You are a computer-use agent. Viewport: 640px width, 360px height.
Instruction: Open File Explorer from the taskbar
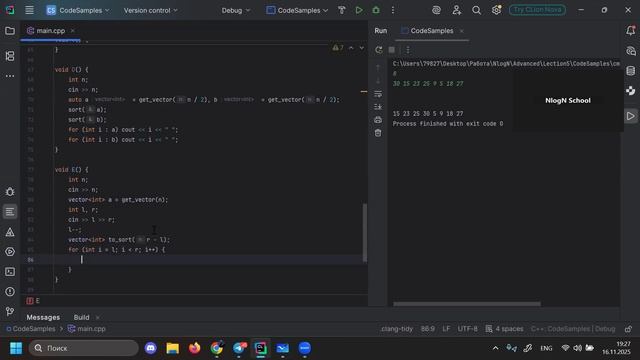click(173, 348)
